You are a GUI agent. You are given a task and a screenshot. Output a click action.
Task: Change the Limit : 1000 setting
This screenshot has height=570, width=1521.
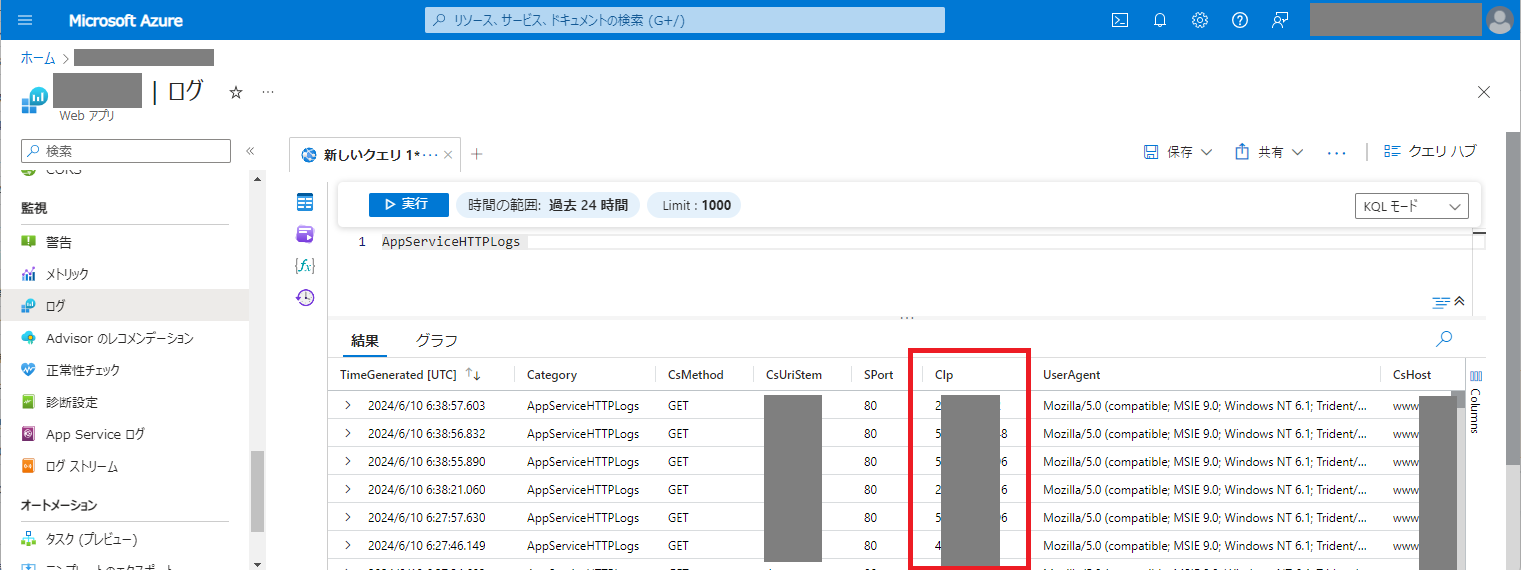click(695, 205)
